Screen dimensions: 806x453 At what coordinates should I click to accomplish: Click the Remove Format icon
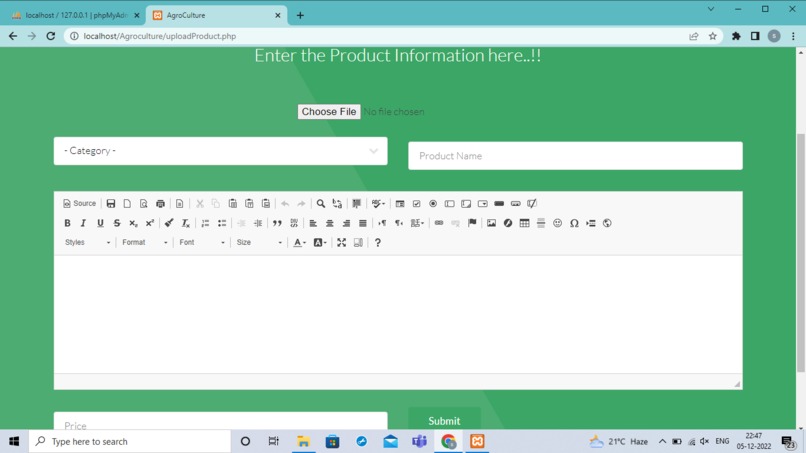point(186,223)
